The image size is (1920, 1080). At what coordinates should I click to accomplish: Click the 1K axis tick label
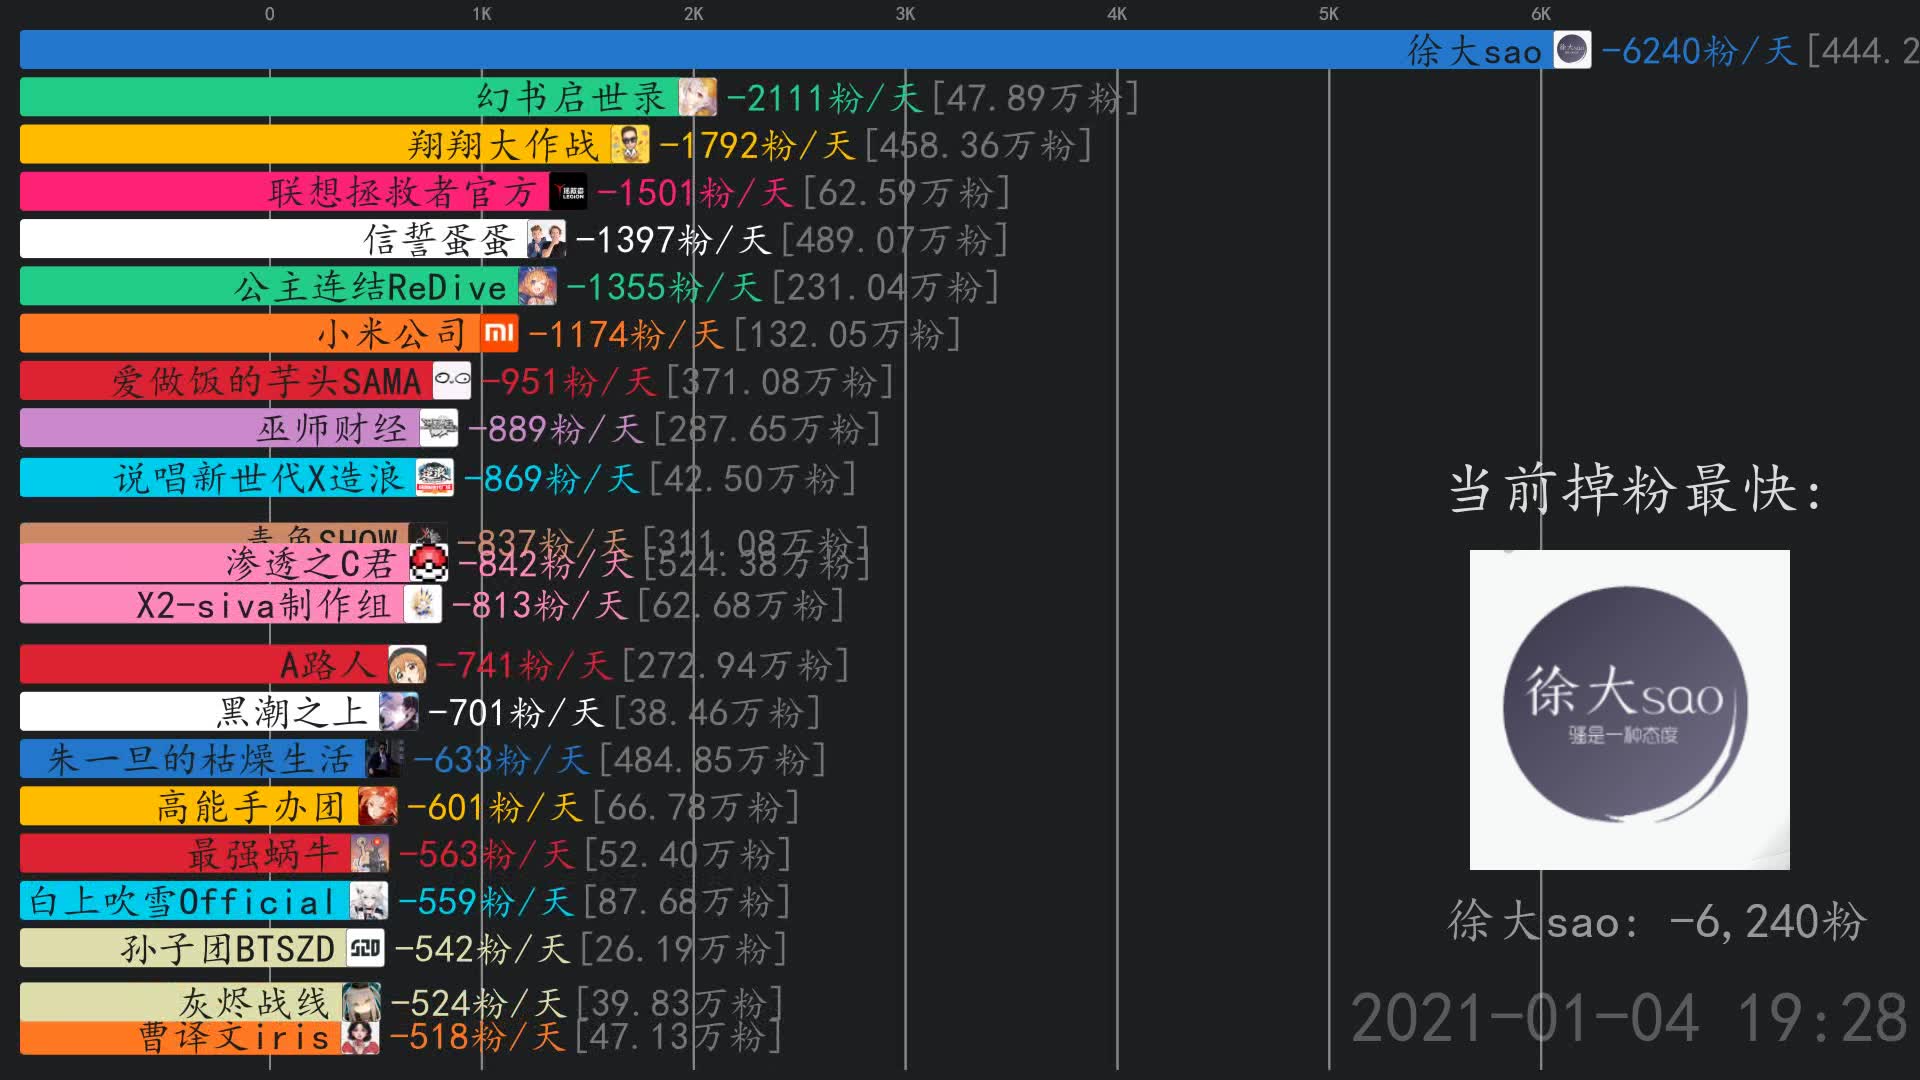(482, 14)
